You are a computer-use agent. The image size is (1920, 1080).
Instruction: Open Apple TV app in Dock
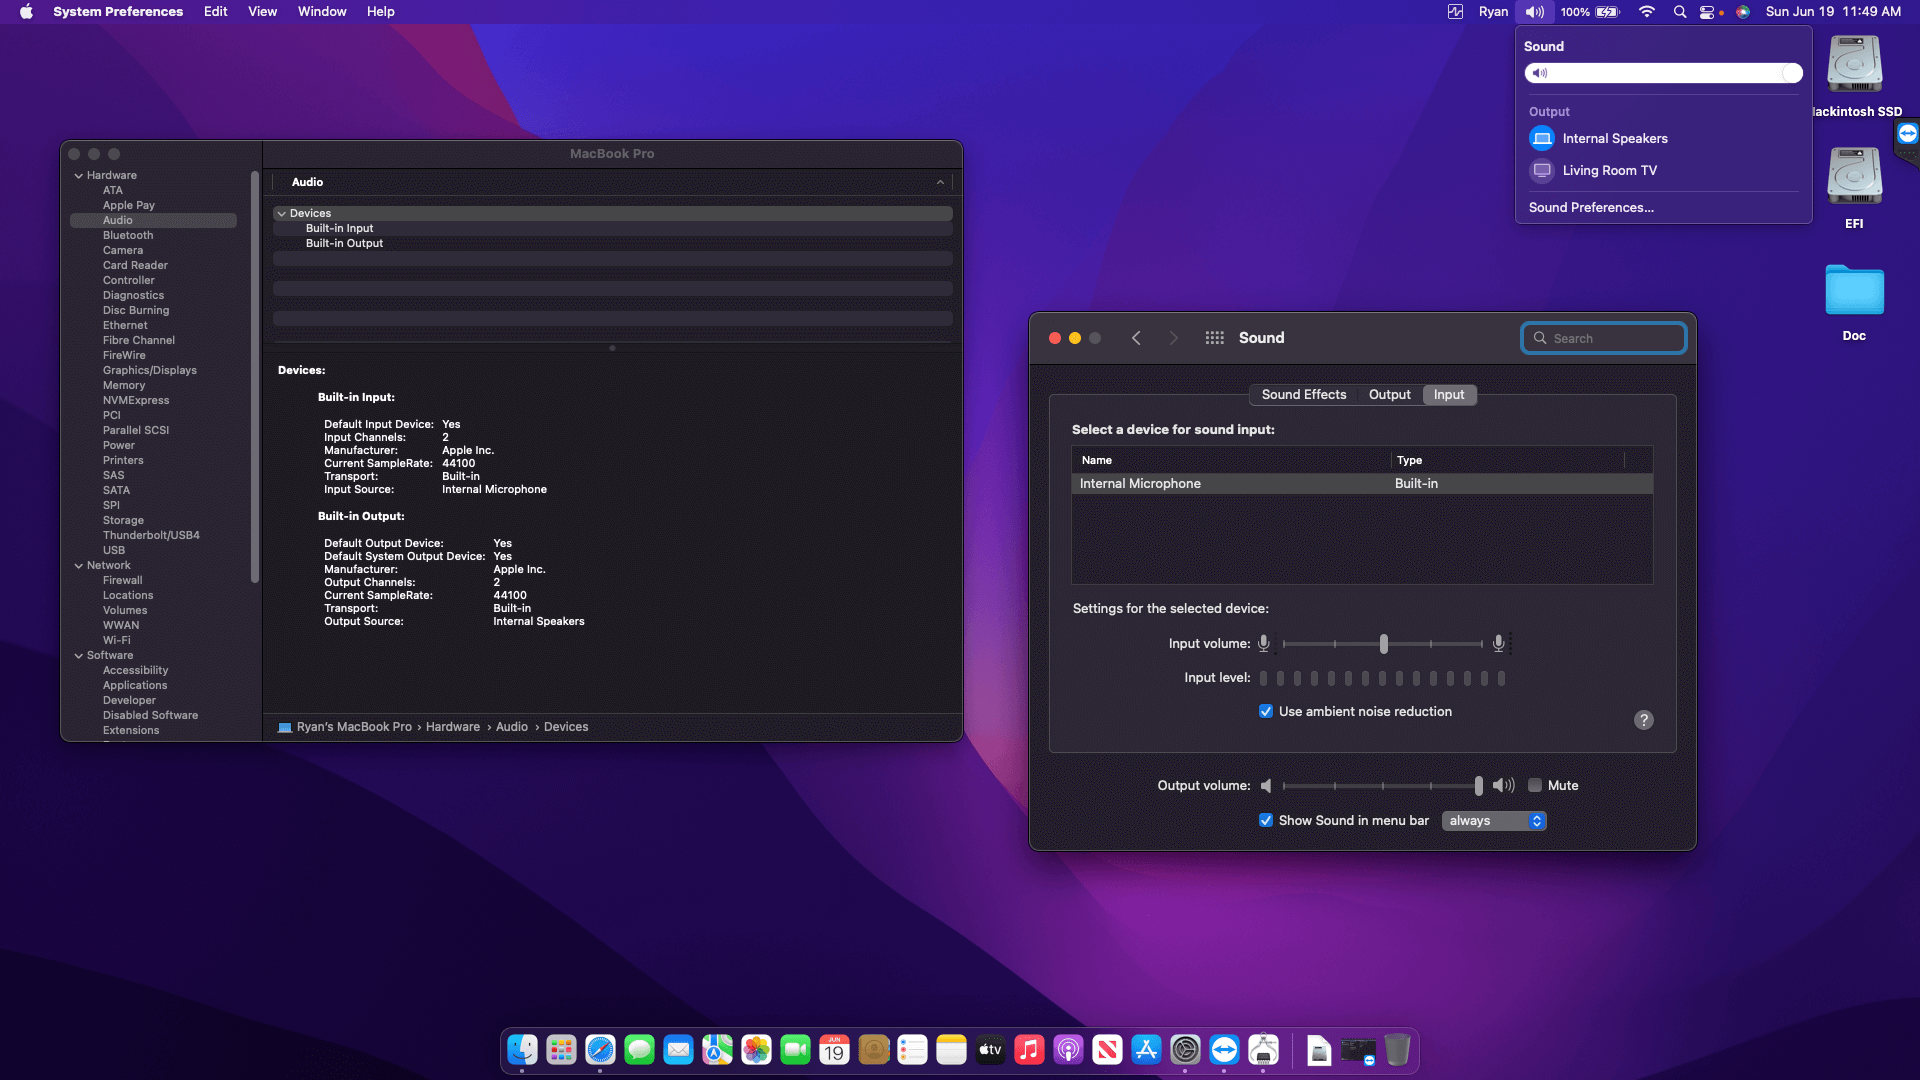990,1050
